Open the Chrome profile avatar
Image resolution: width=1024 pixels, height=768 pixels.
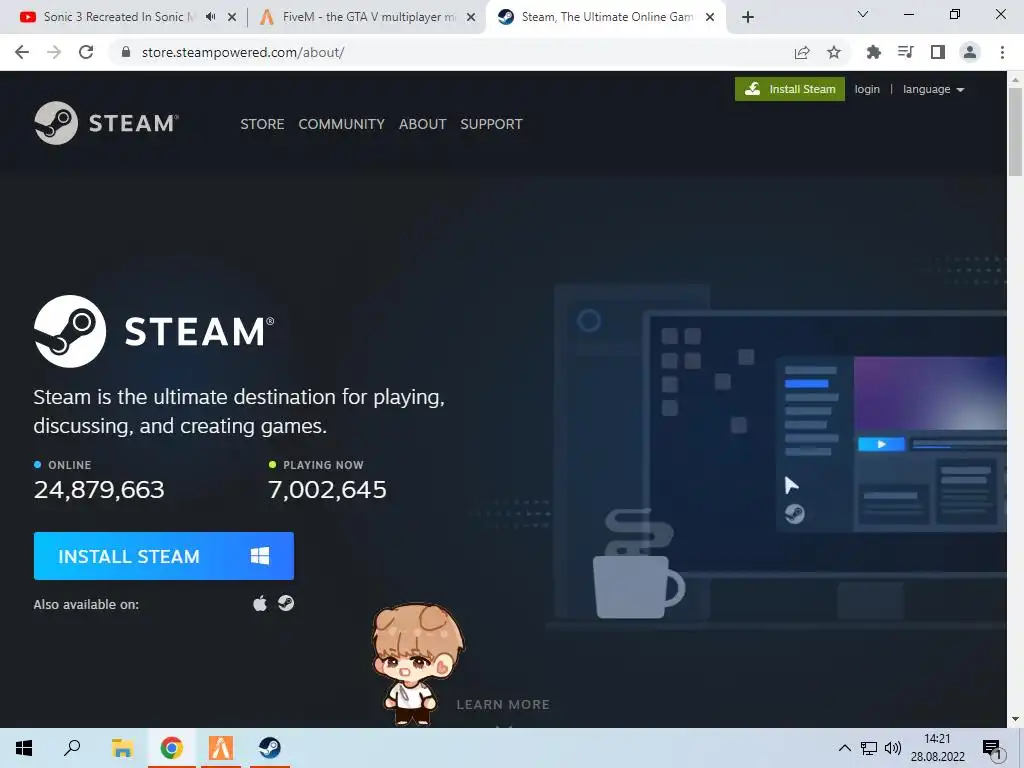[x=970, y=52]
